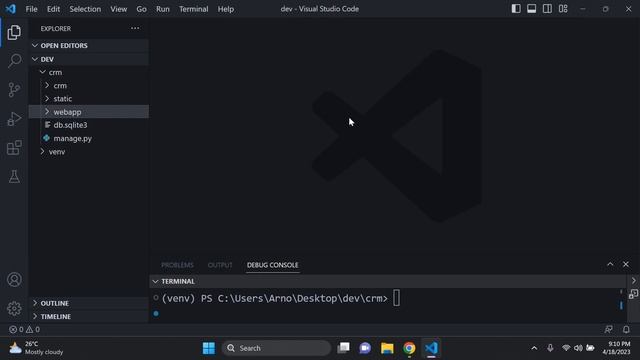This screenshot has width=640, height=360.
Task: Open the Accounts menu icon
Action: tap(14, 280)
